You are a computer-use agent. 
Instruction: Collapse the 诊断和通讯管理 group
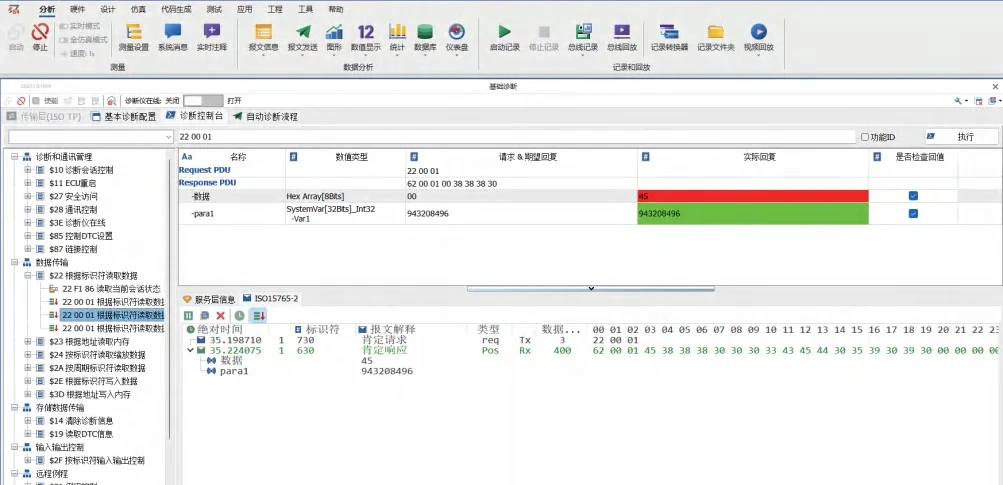tap(14, 157)
